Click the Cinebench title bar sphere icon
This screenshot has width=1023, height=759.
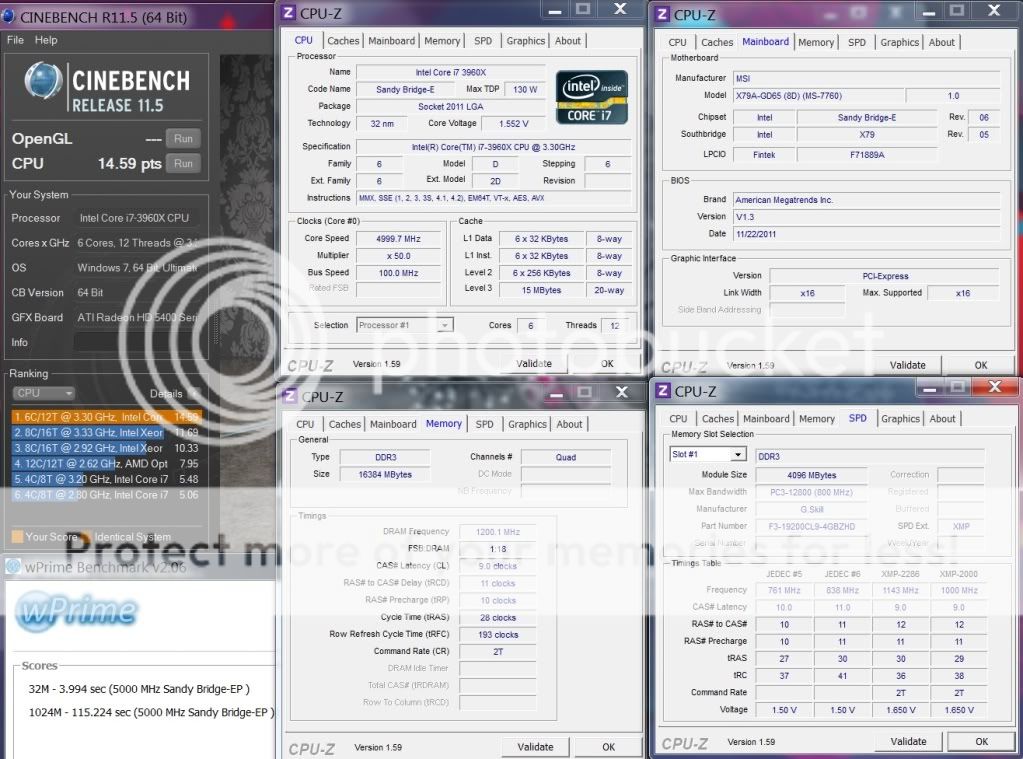click(x=9, y=16)
